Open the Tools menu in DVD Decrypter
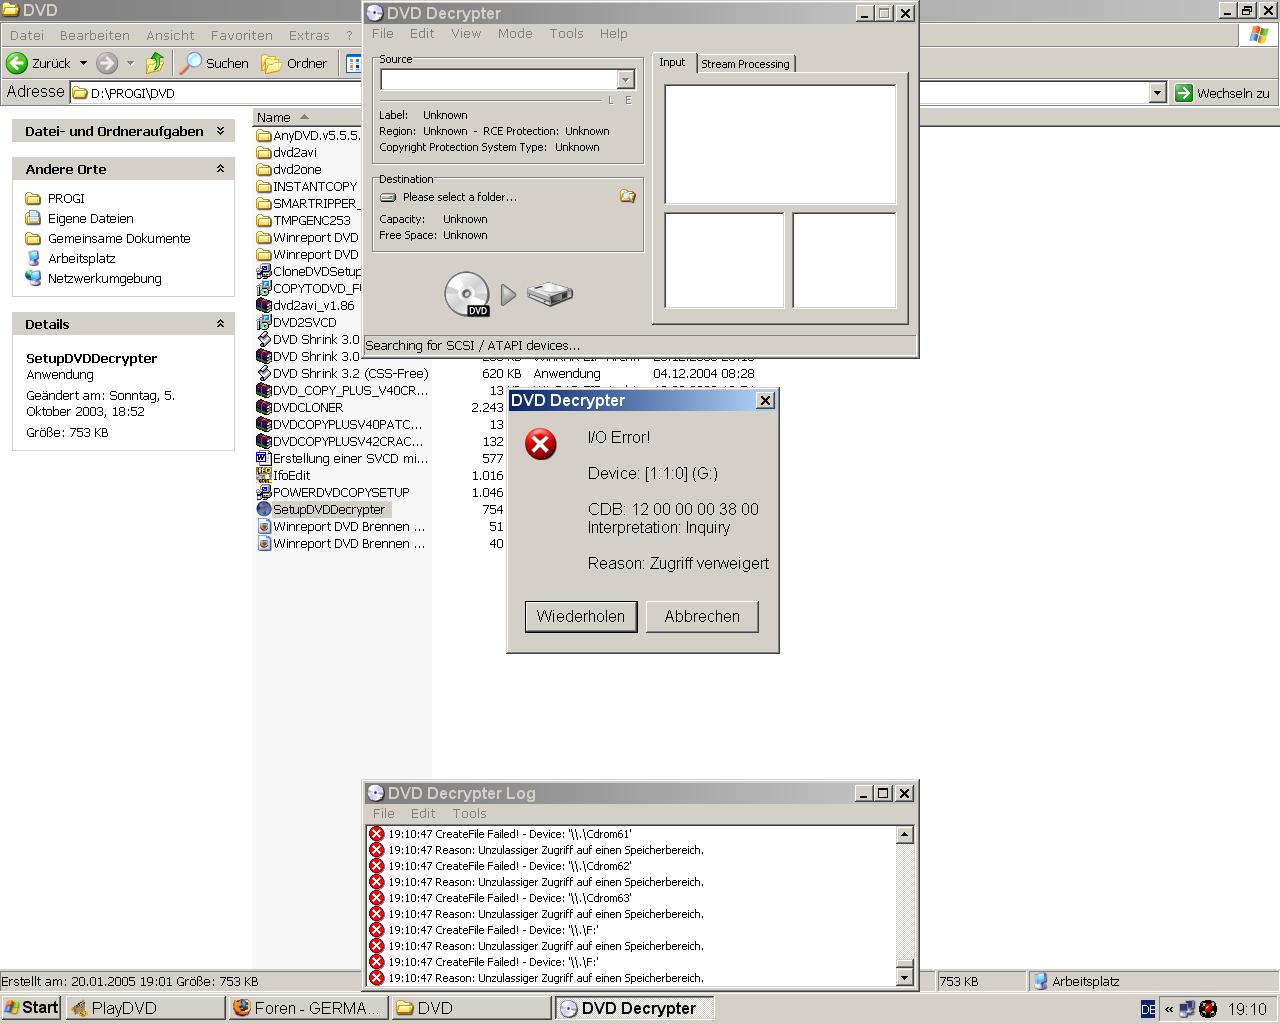This screenshot has height=1024, width=1280. point(566,33)
